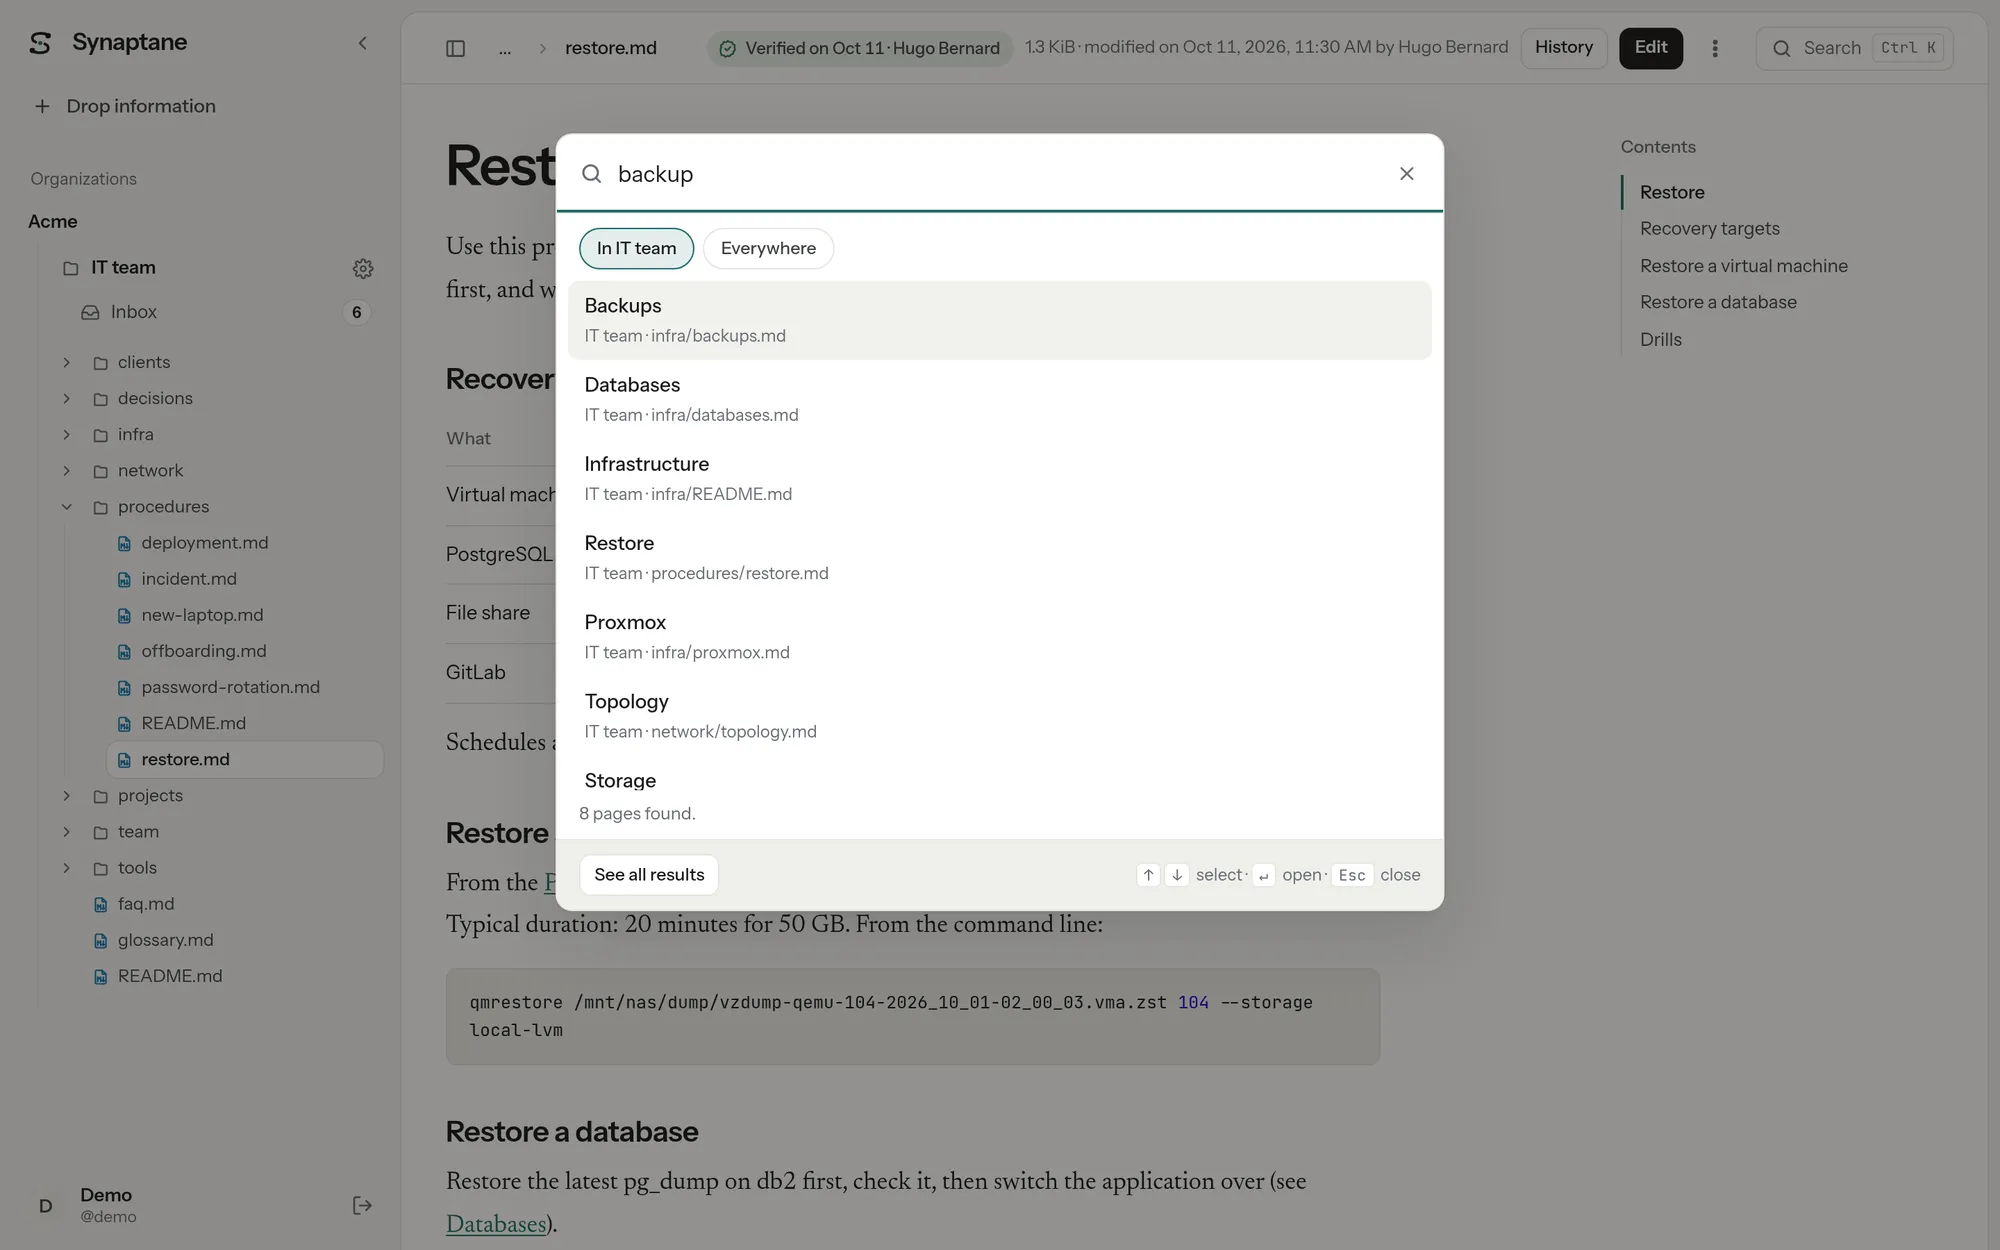Open the breadcrumb ellipsis
This screenshot has height=1250, width=2000.
coord(505,49)
